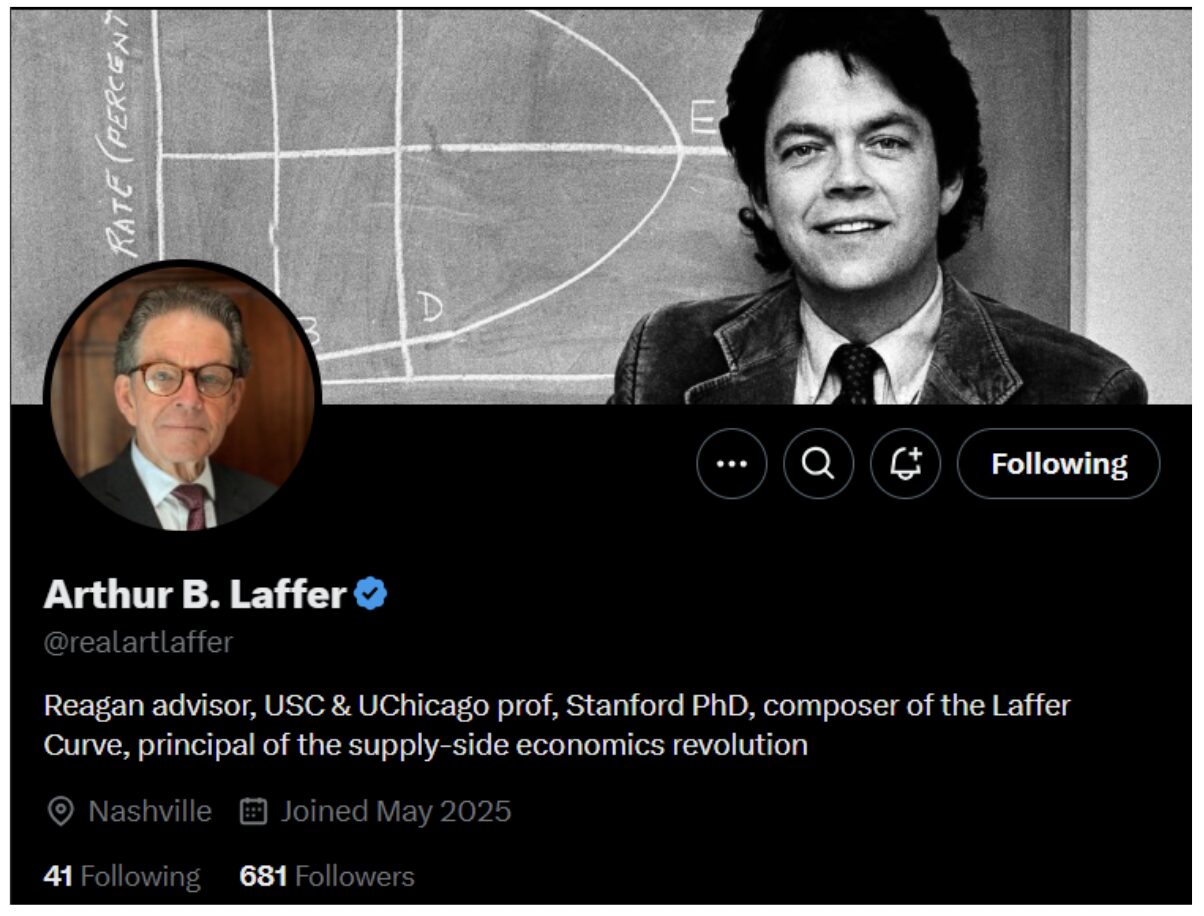The image size is (1204, 916).
Task: Open the 41 Following list
Action: (122, 877)
